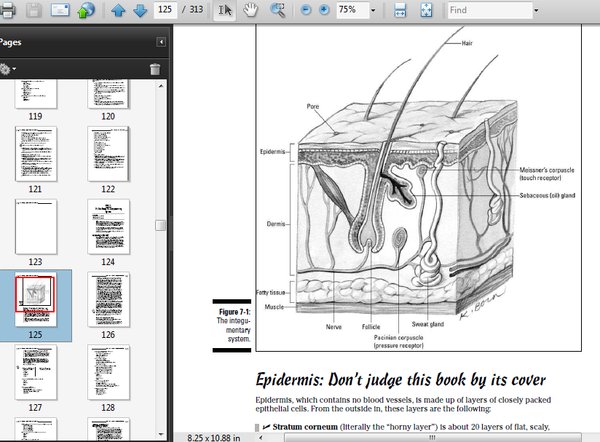Screen dimensions: 600x442
Task: Go to next page with down arrow
Action: 140,10
